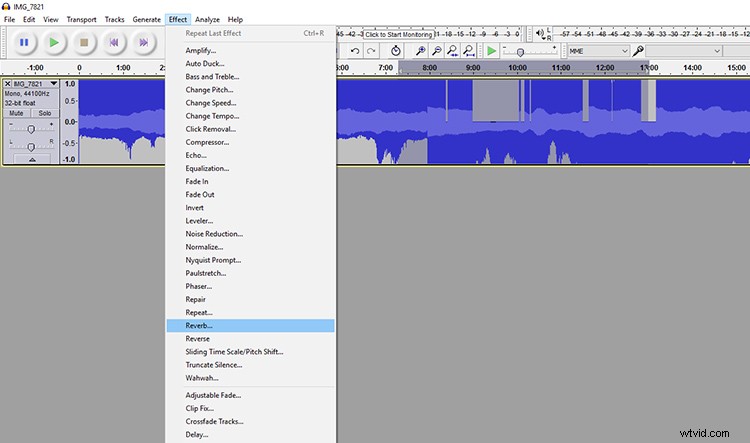750x443 pixels.
Task: Collapse the IMG_7821 track panel
Action: 31,159
